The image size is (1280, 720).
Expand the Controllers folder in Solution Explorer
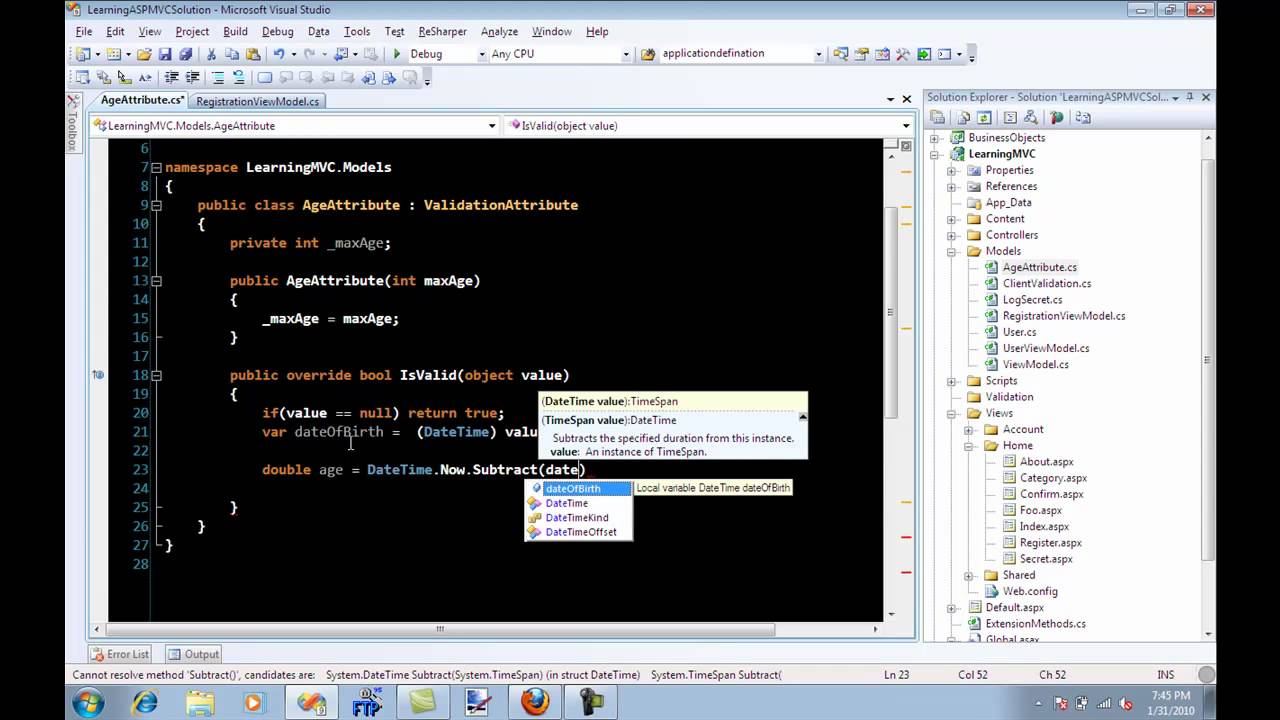point(952,235)
